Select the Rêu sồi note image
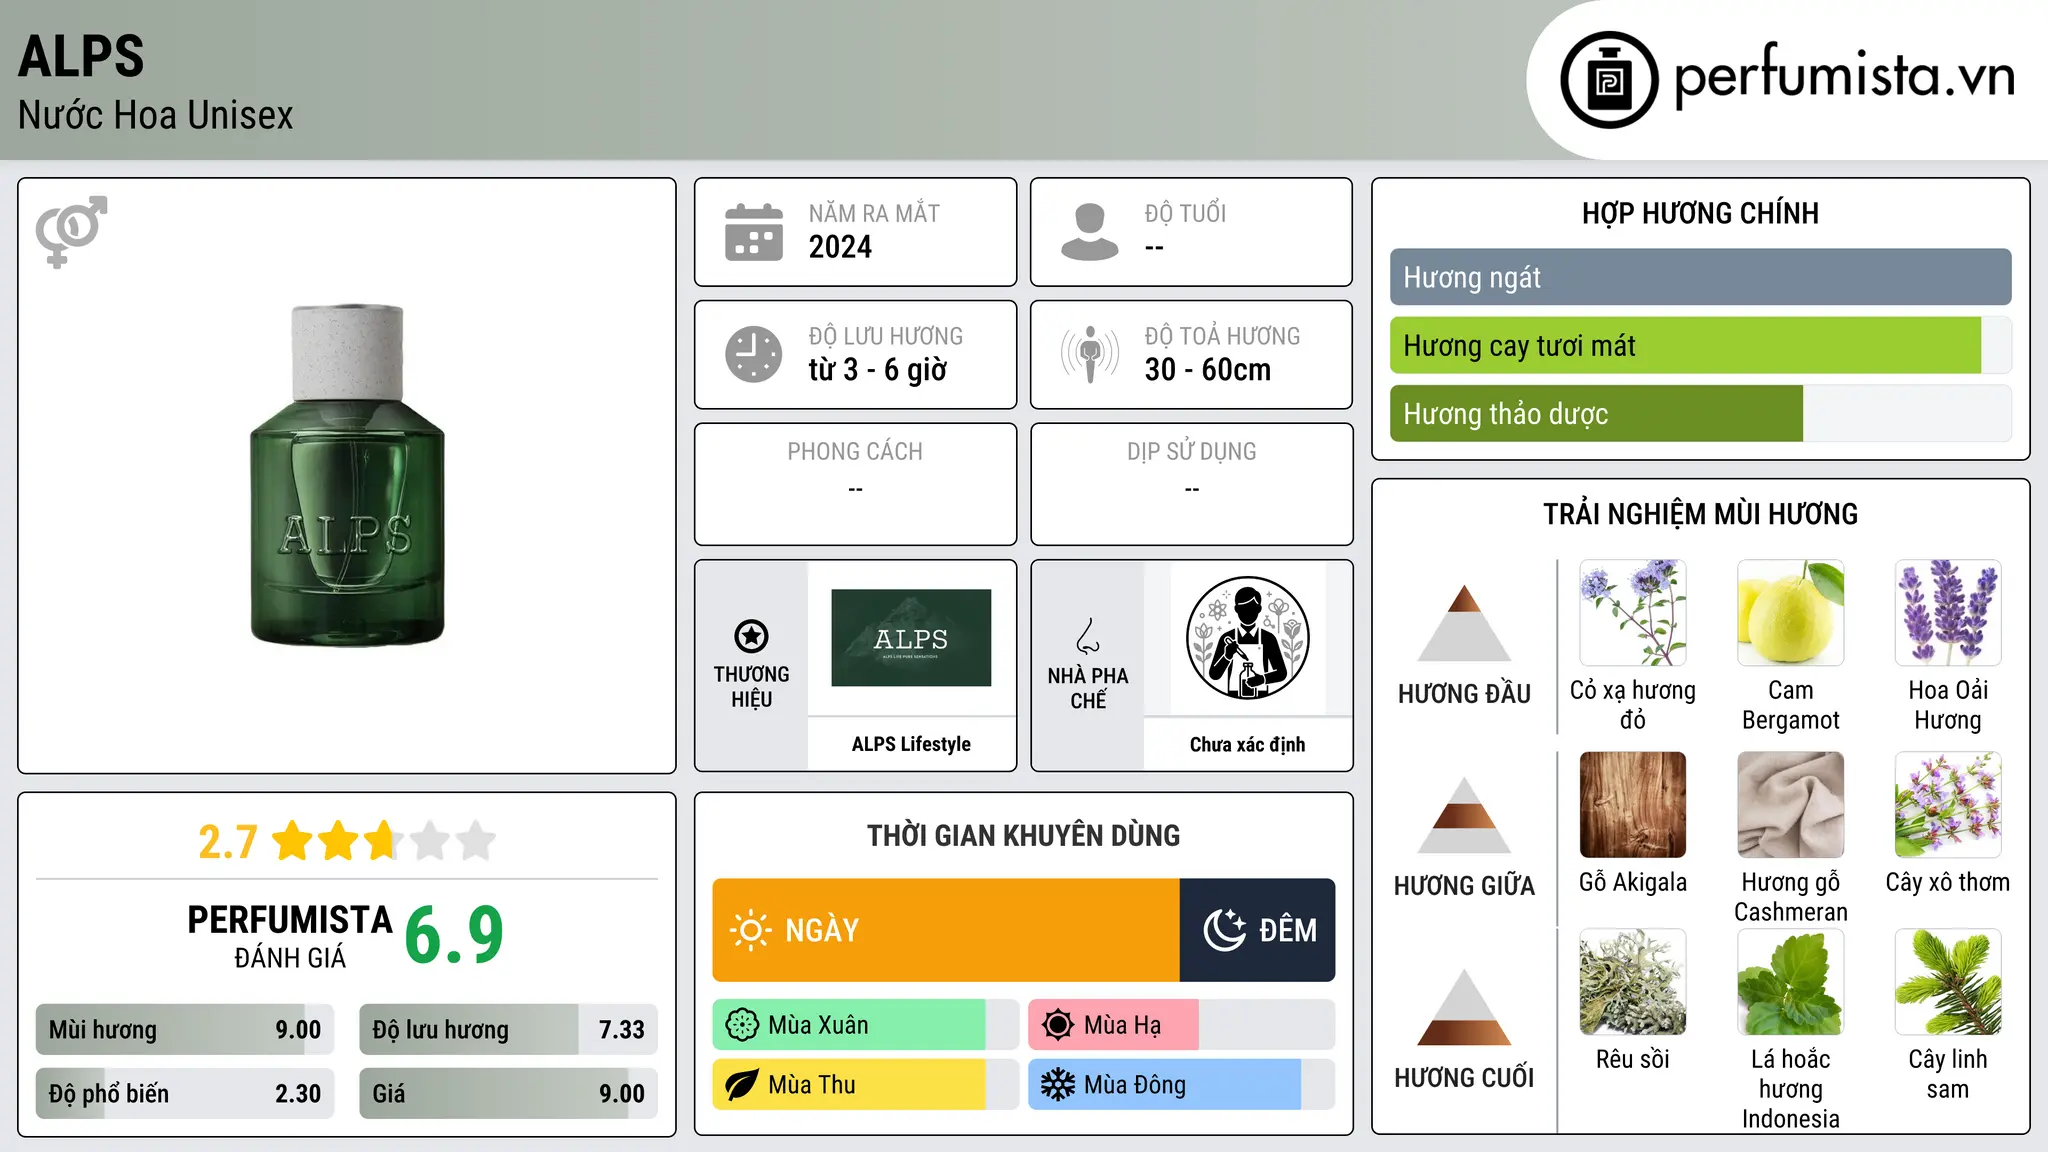The width and height of the screenshot is (2048, 1152). [x=1633, y=982]
